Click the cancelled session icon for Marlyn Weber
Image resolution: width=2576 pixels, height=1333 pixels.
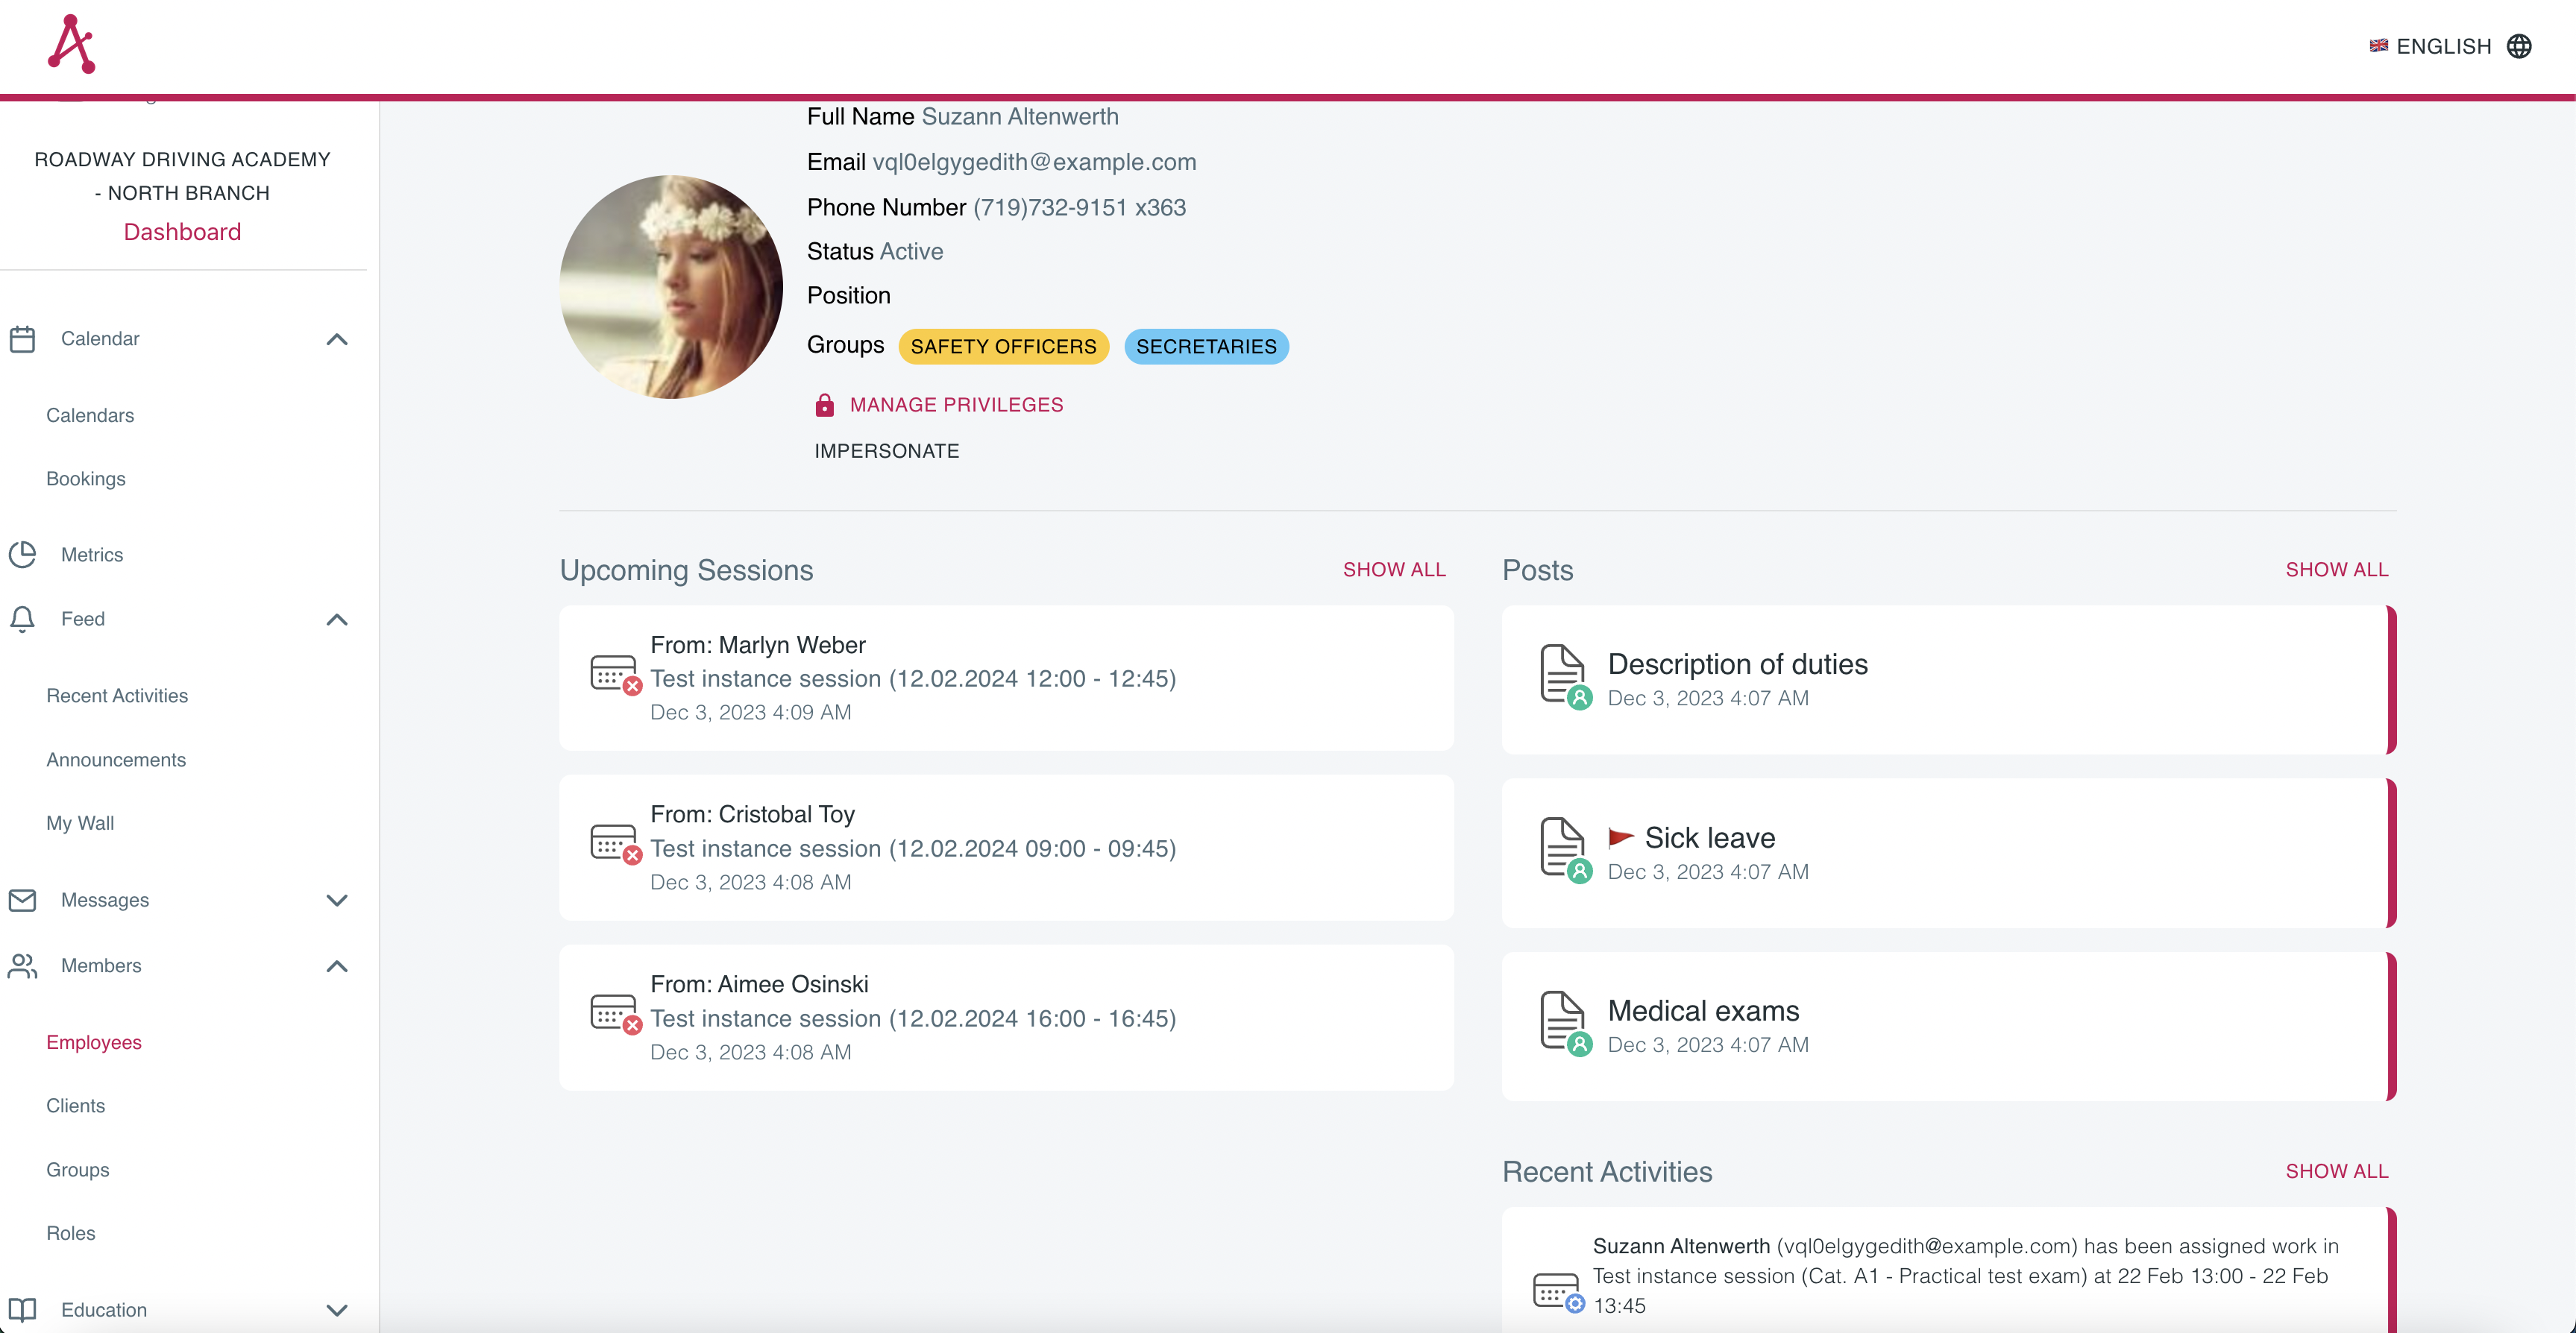613,676
